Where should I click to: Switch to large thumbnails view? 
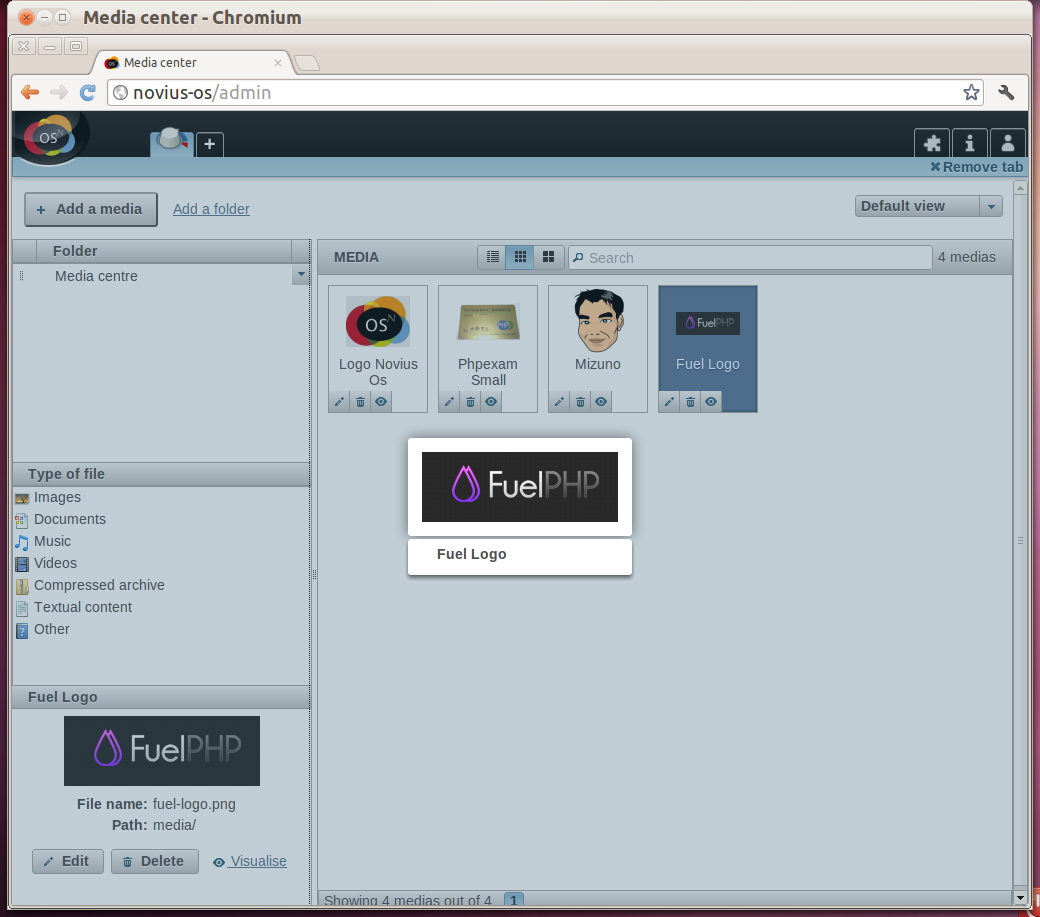549,257
